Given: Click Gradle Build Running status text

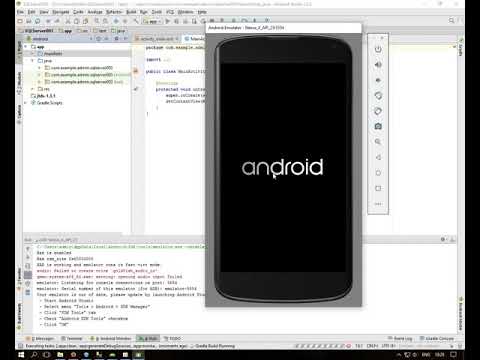Looking at the screenshot, I should pos(215,346).
